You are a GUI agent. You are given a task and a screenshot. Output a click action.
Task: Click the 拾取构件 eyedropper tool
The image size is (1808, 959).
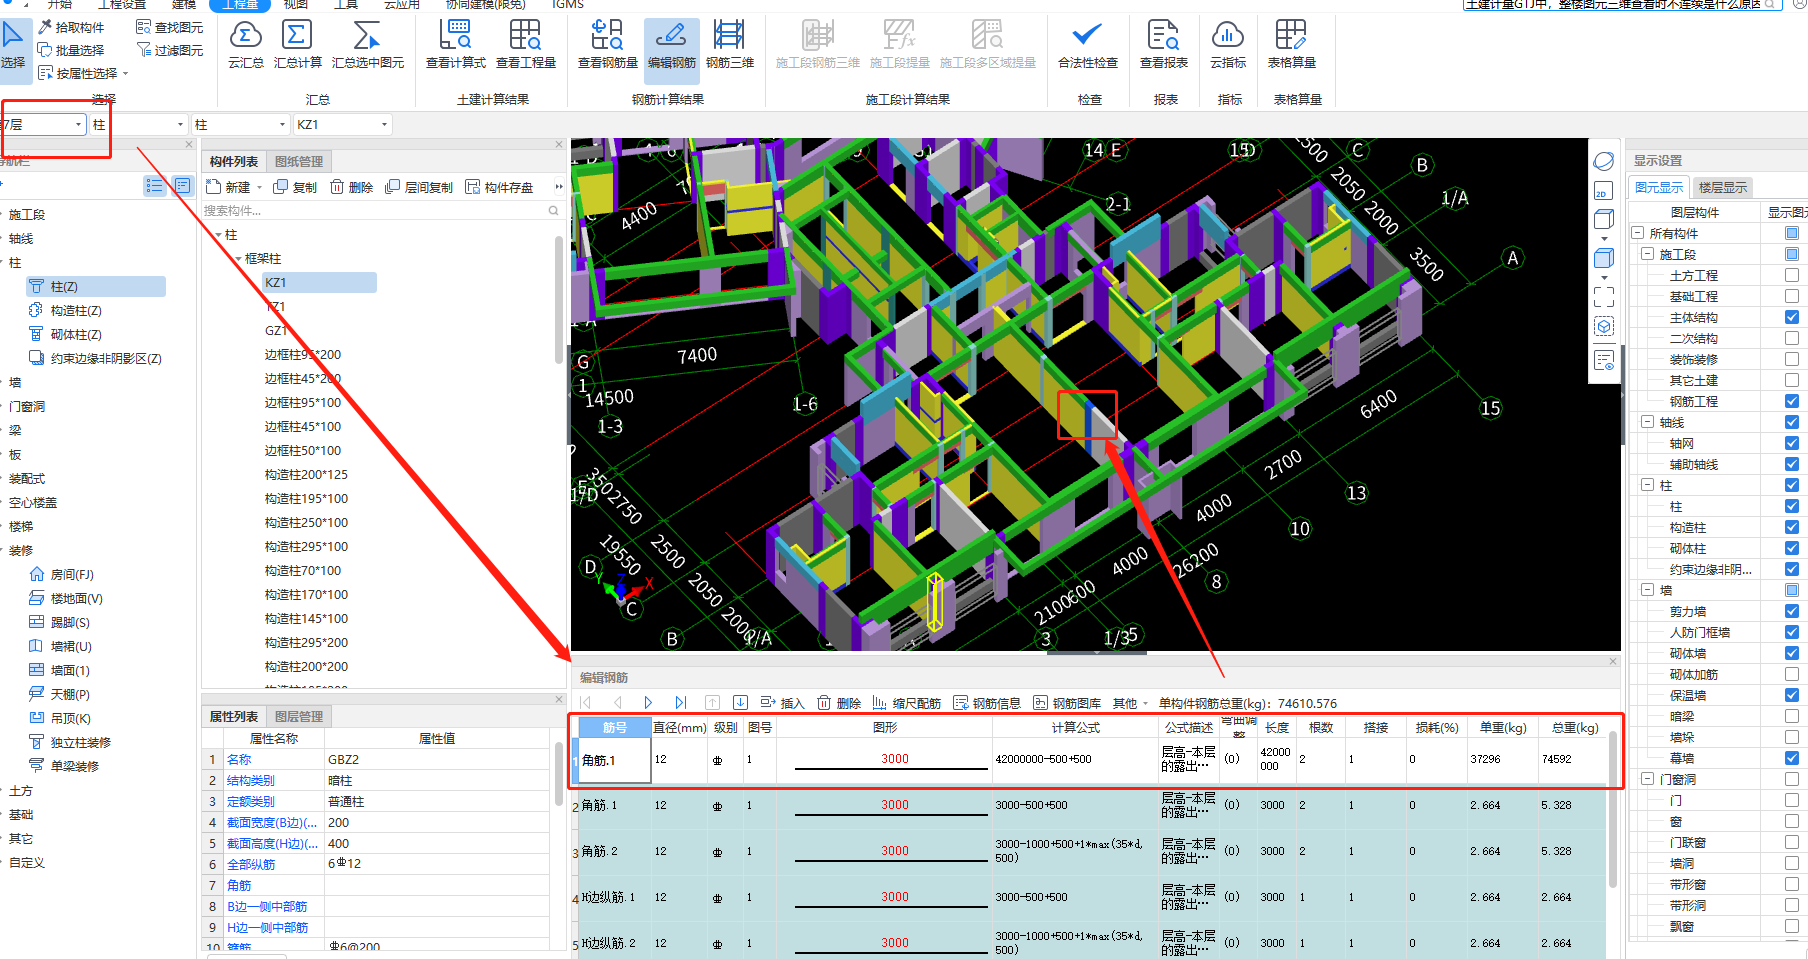(71, 27)
